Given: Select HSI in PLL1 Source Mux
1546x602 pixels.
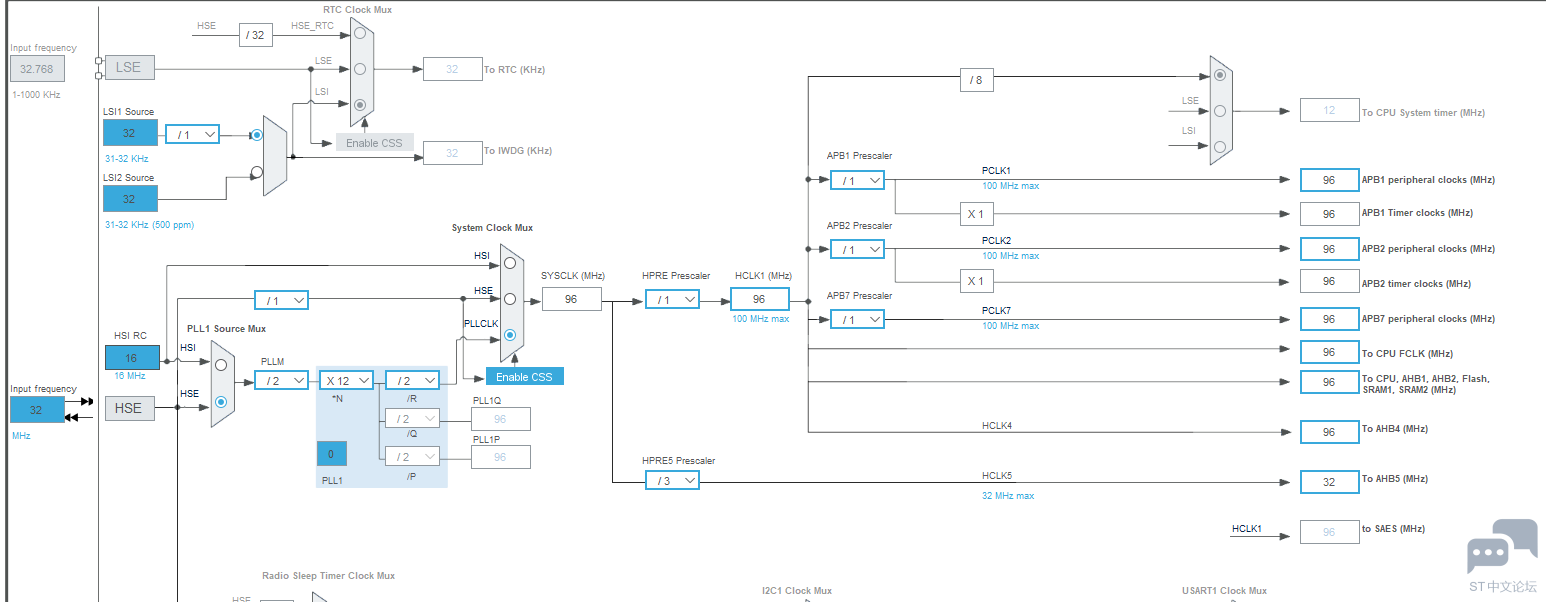Looking at the screenshot, I should pyautogui.click(x=221, y=365).
